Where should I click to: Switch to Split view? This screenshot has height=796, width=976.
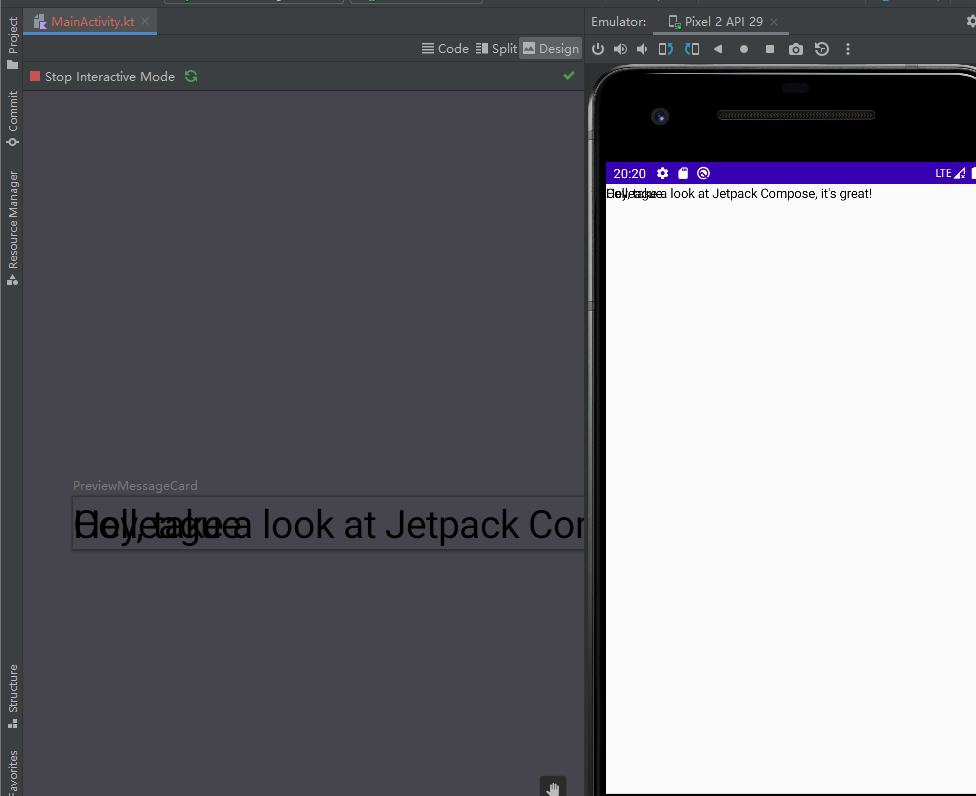tap(496, 48)
